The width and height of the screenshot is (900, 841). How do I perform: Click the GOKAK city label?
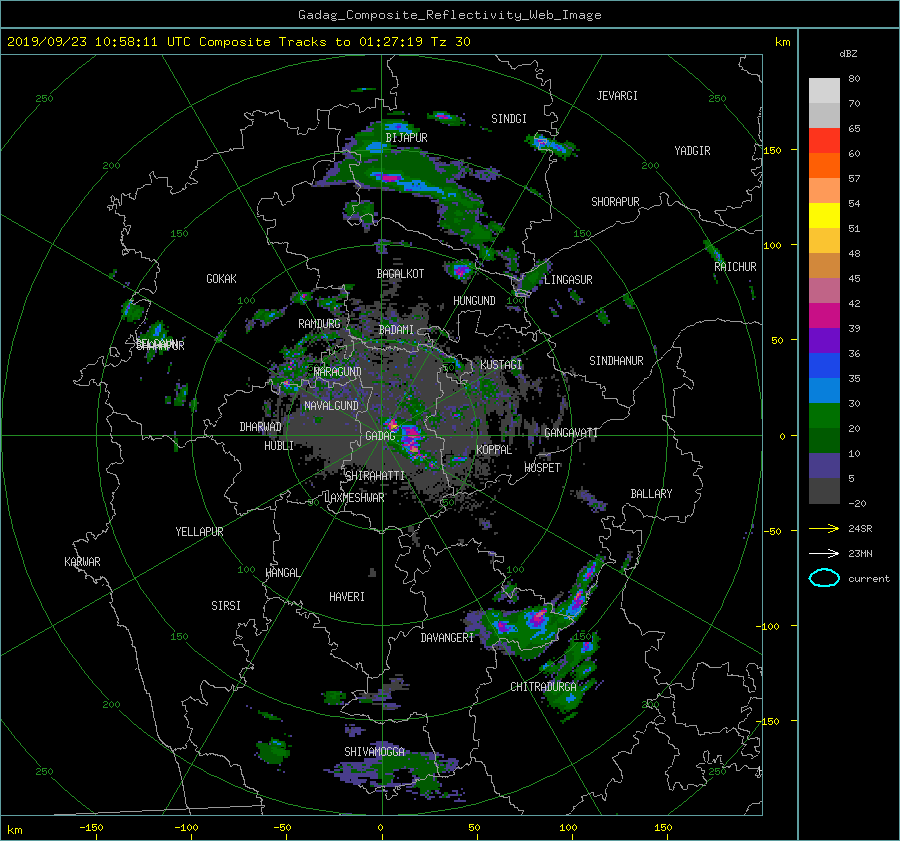coord(221,279)
